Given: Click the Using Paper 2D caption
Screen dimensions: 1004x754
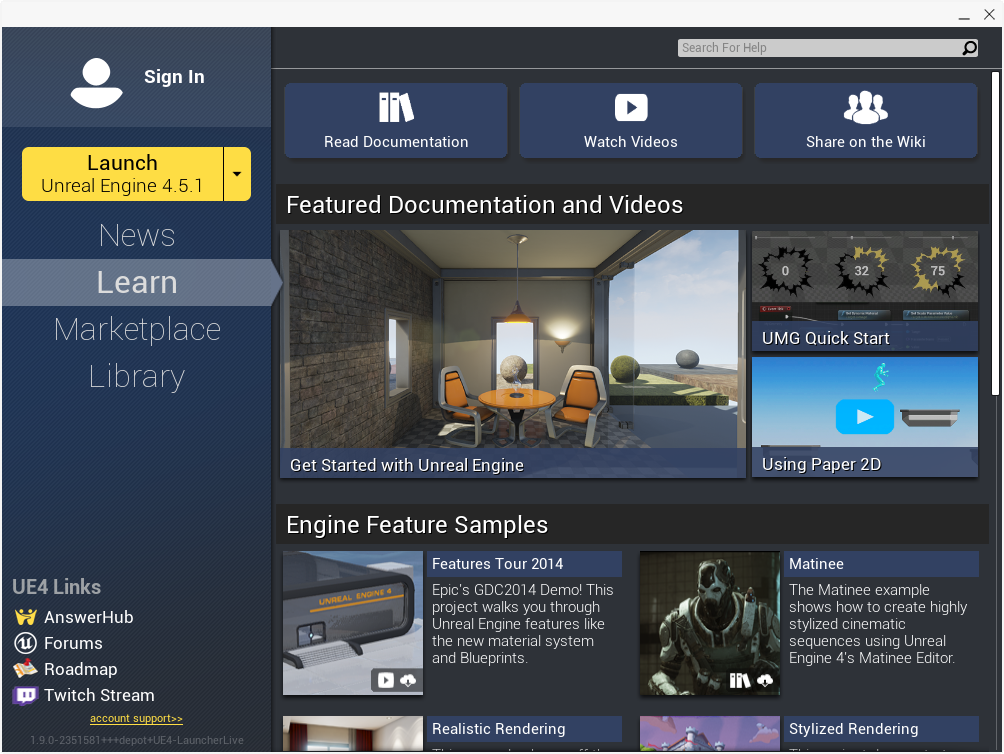Looking at the screenshot, I should pos(822,465).
